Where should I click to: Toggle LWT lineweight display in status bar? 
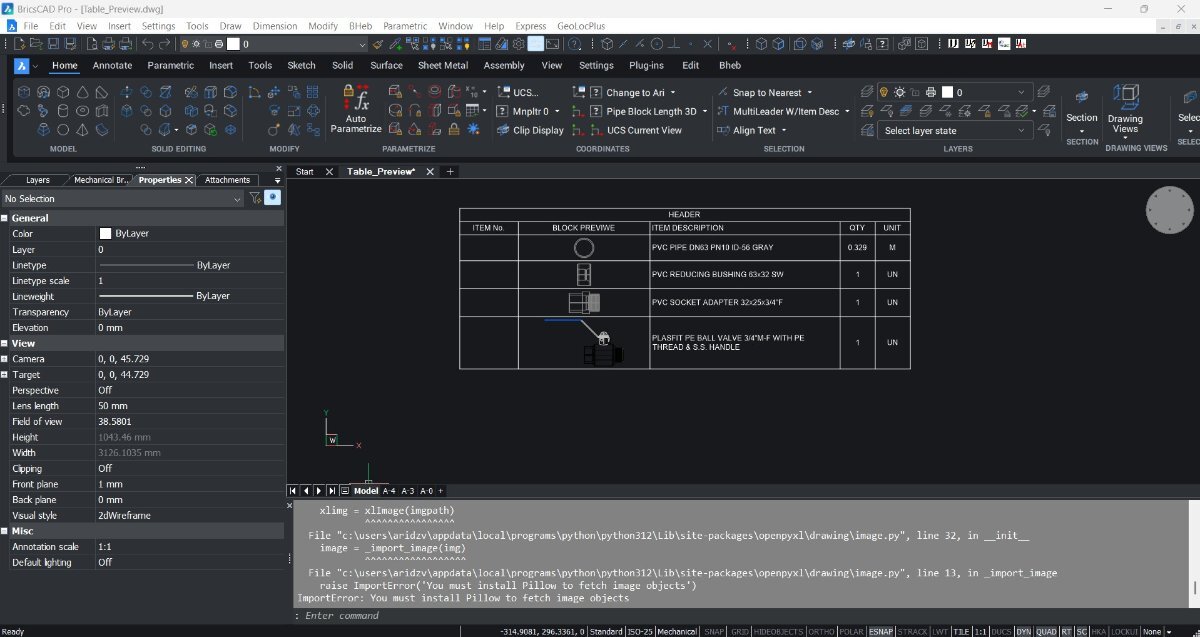tap(940, 631)
